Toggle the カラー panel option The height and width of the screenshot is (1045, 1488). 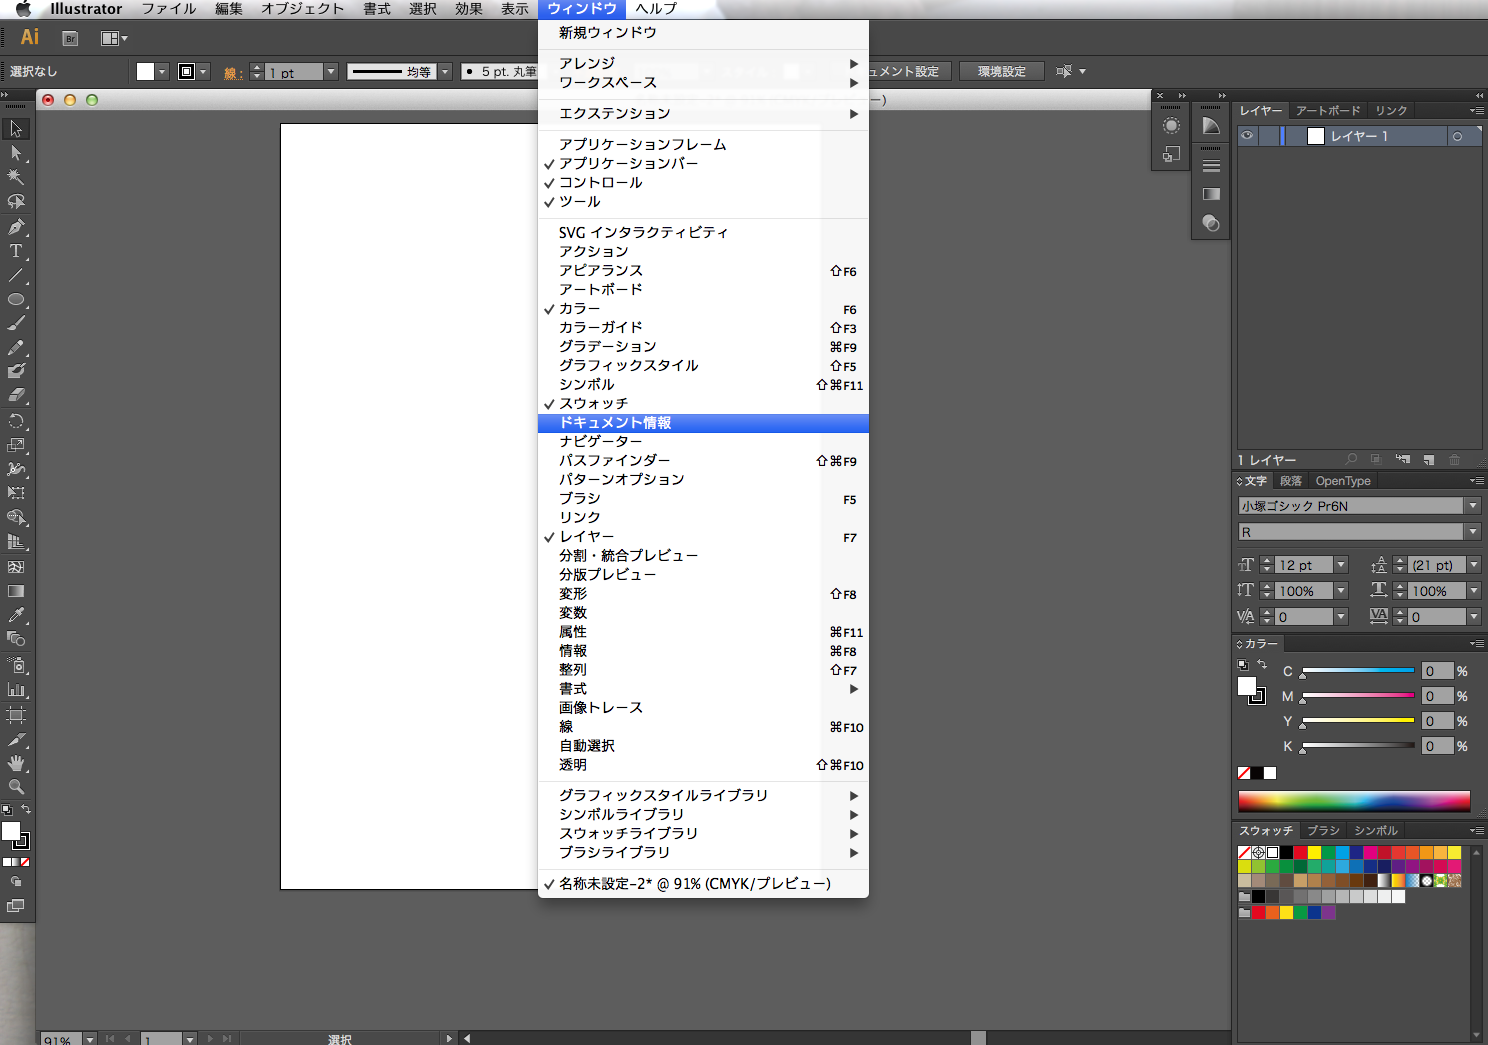pyautogui.click(x=703, y=308)
